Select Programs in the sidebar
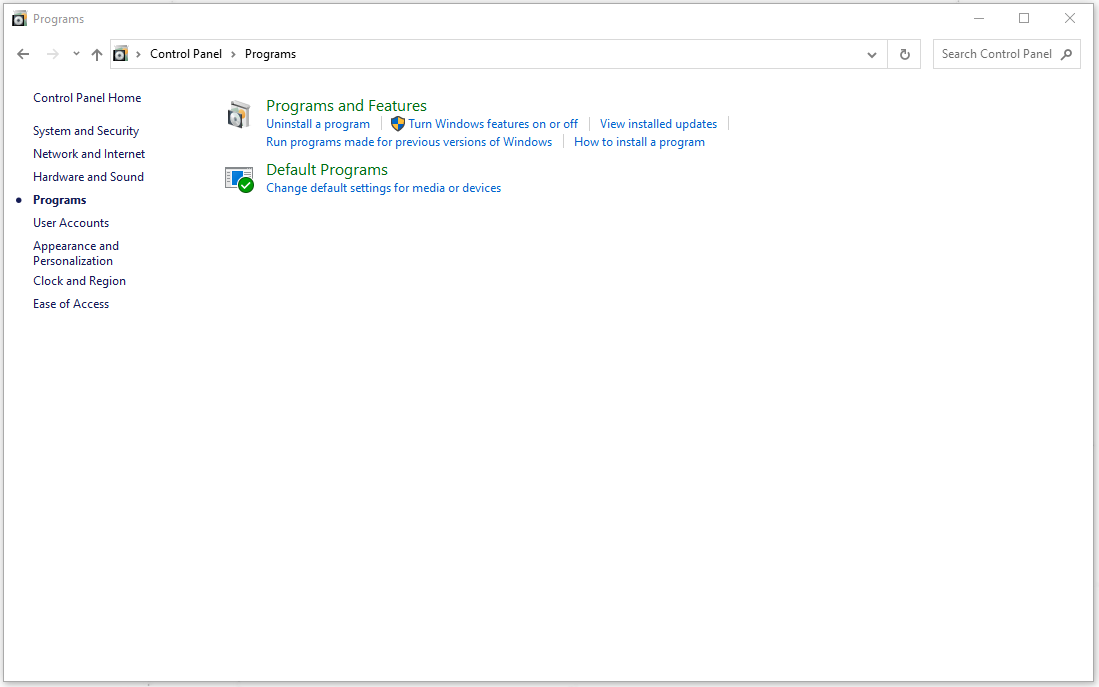Image resolution: width=1099 pixels, height=687 pixels. [x=60, y=200]
